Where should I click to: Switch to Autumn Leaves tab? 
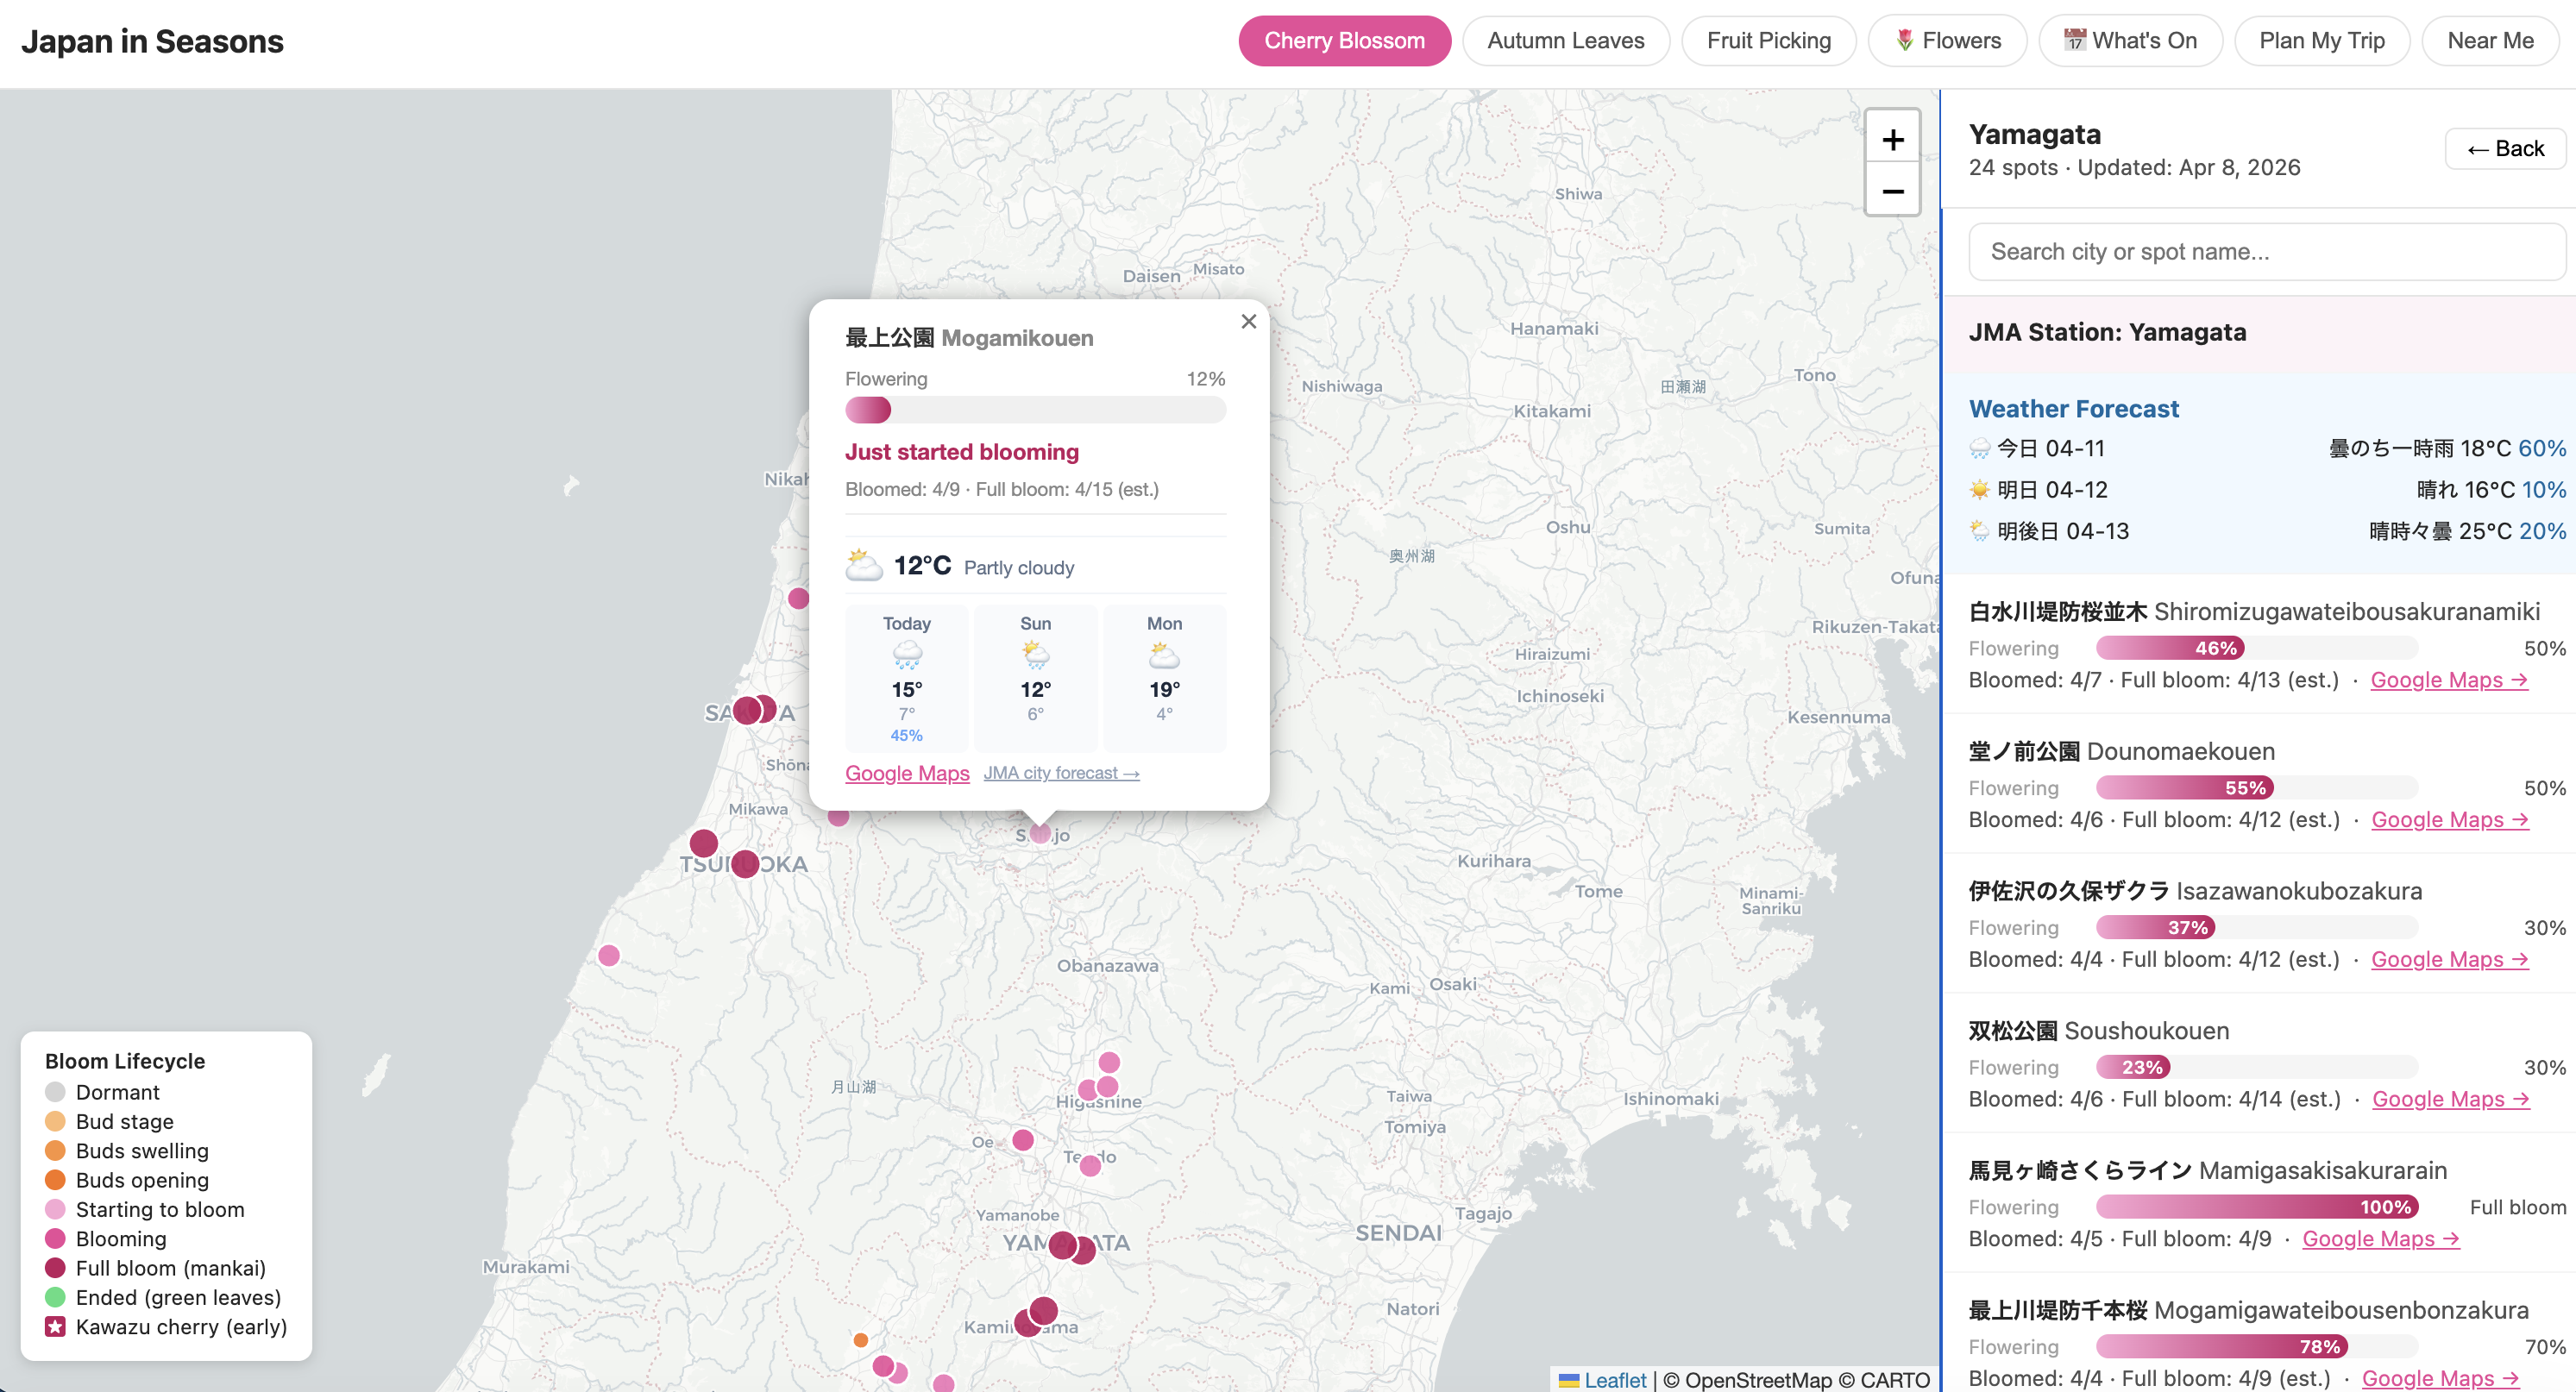(x=1565, y=41)
